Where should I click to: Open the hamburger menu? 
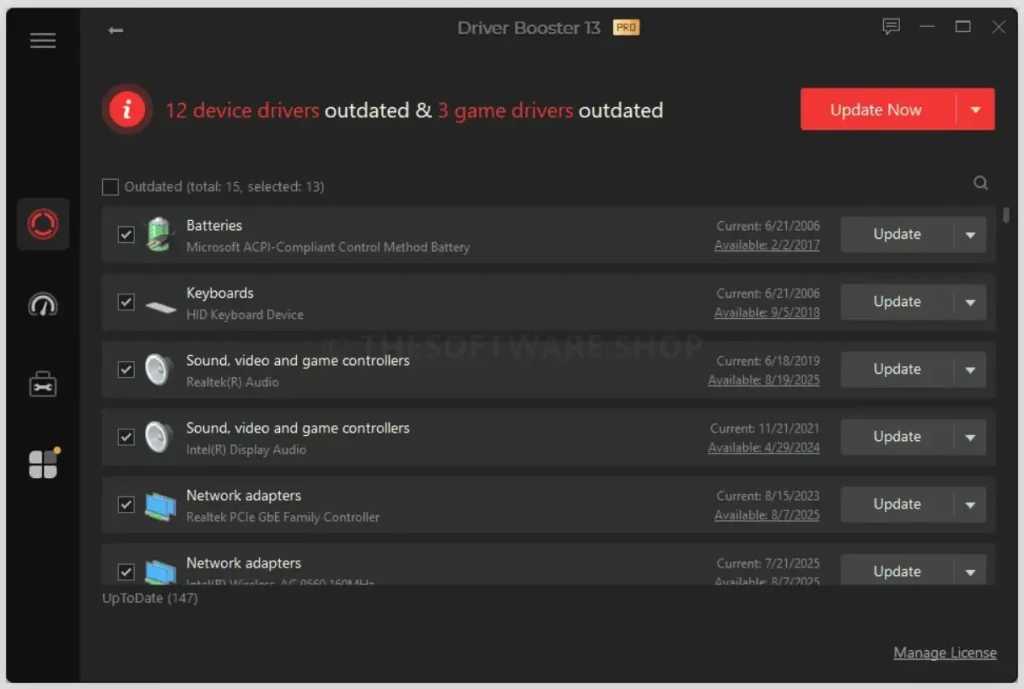click(x=42, y=40)
